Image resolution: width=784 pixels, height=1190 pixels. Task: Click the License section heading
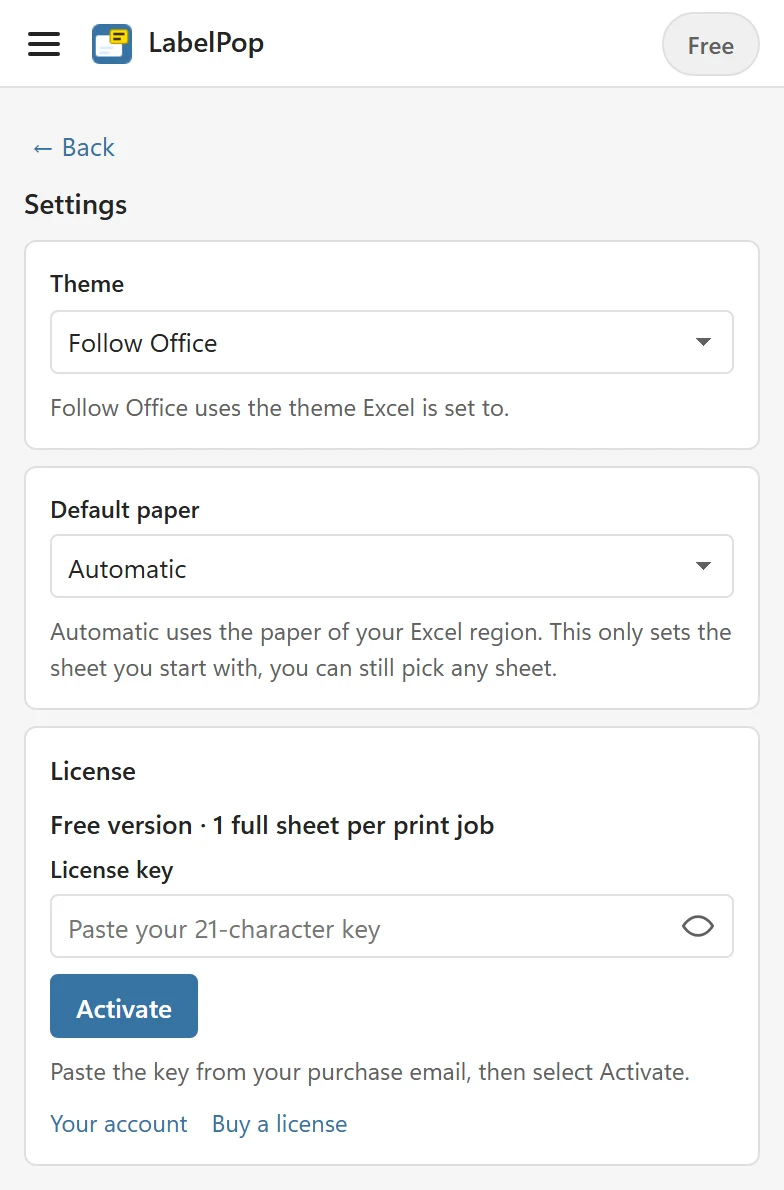(x=93, y=771)
